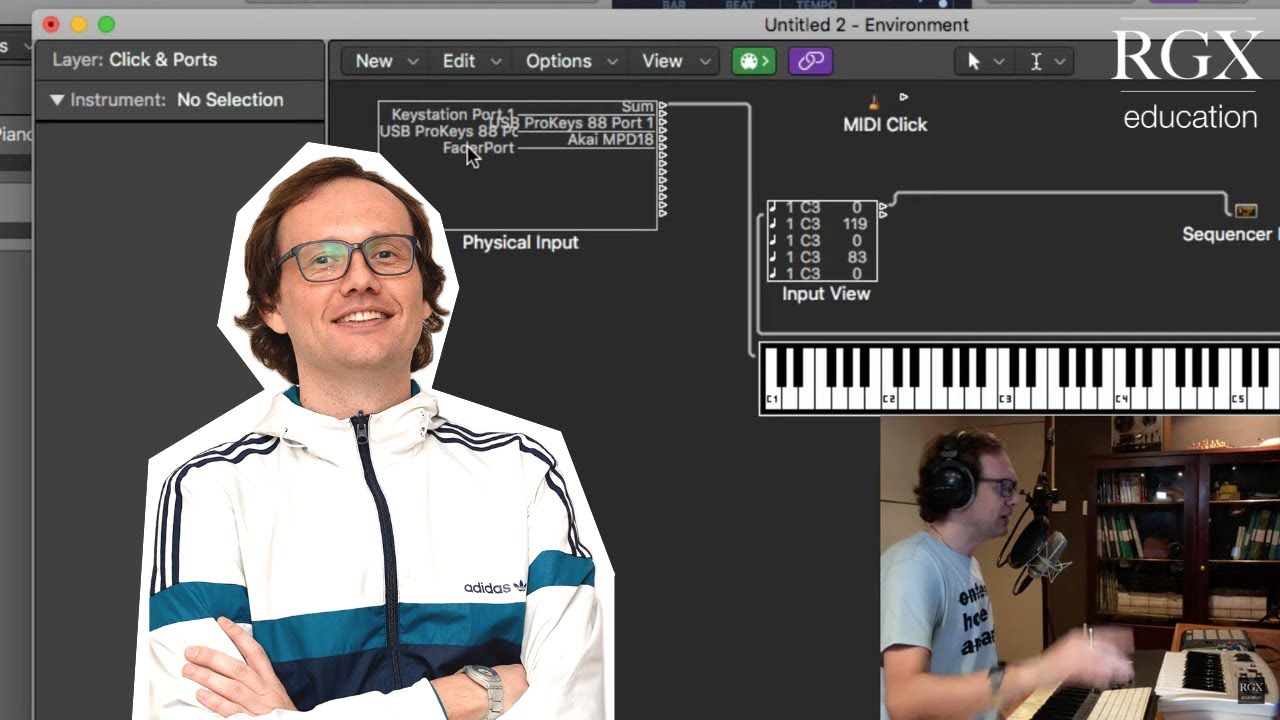Click the Akai MPD18 port output triangle

point(663,140)
